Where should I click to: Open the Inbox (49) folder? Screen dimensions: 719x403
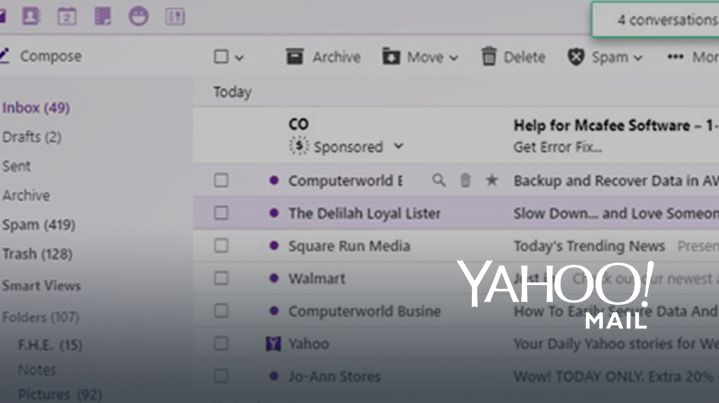point(36,108)
